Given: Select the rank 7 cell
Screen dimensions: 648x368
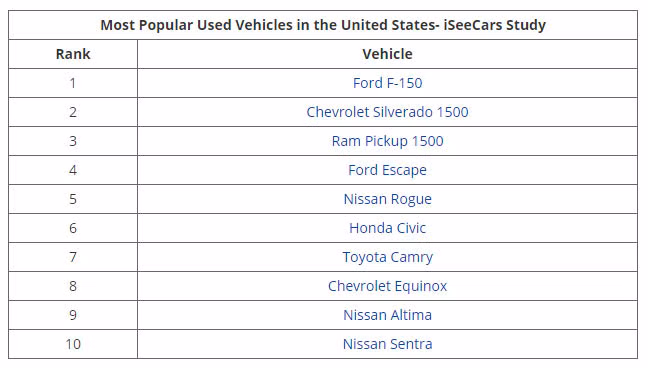Looking at the screenshot, I should pyautogui.click(x=73, y=257).
